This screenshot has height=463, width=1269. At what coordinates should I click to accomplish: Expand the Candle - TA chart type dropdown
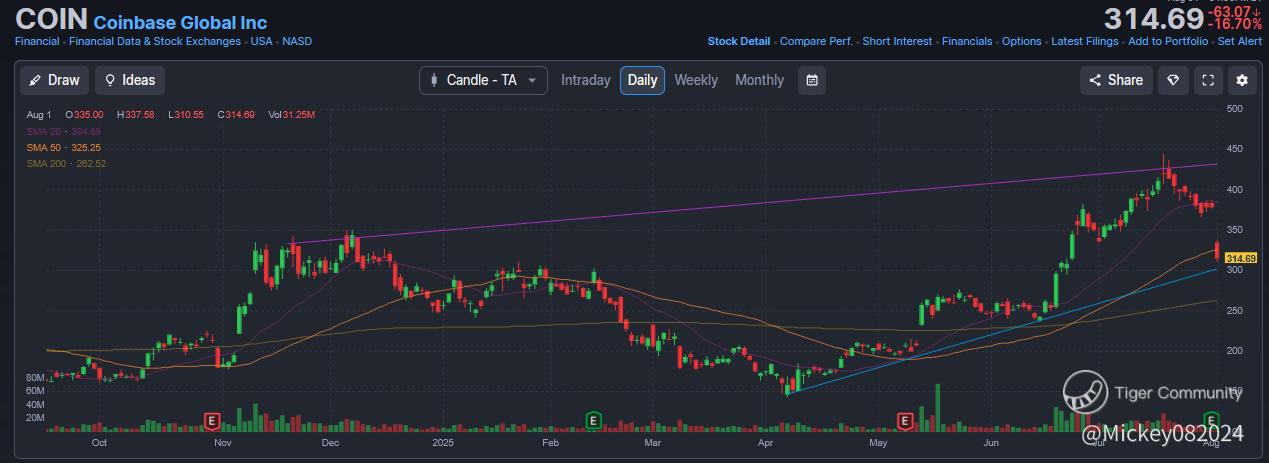coord(483,80)
